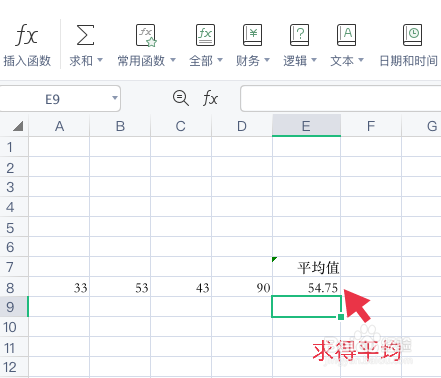Image resolution: width=441 pixels, height=378 pixels.
Task: Select row 4 header
Action: tap(14, 207)
